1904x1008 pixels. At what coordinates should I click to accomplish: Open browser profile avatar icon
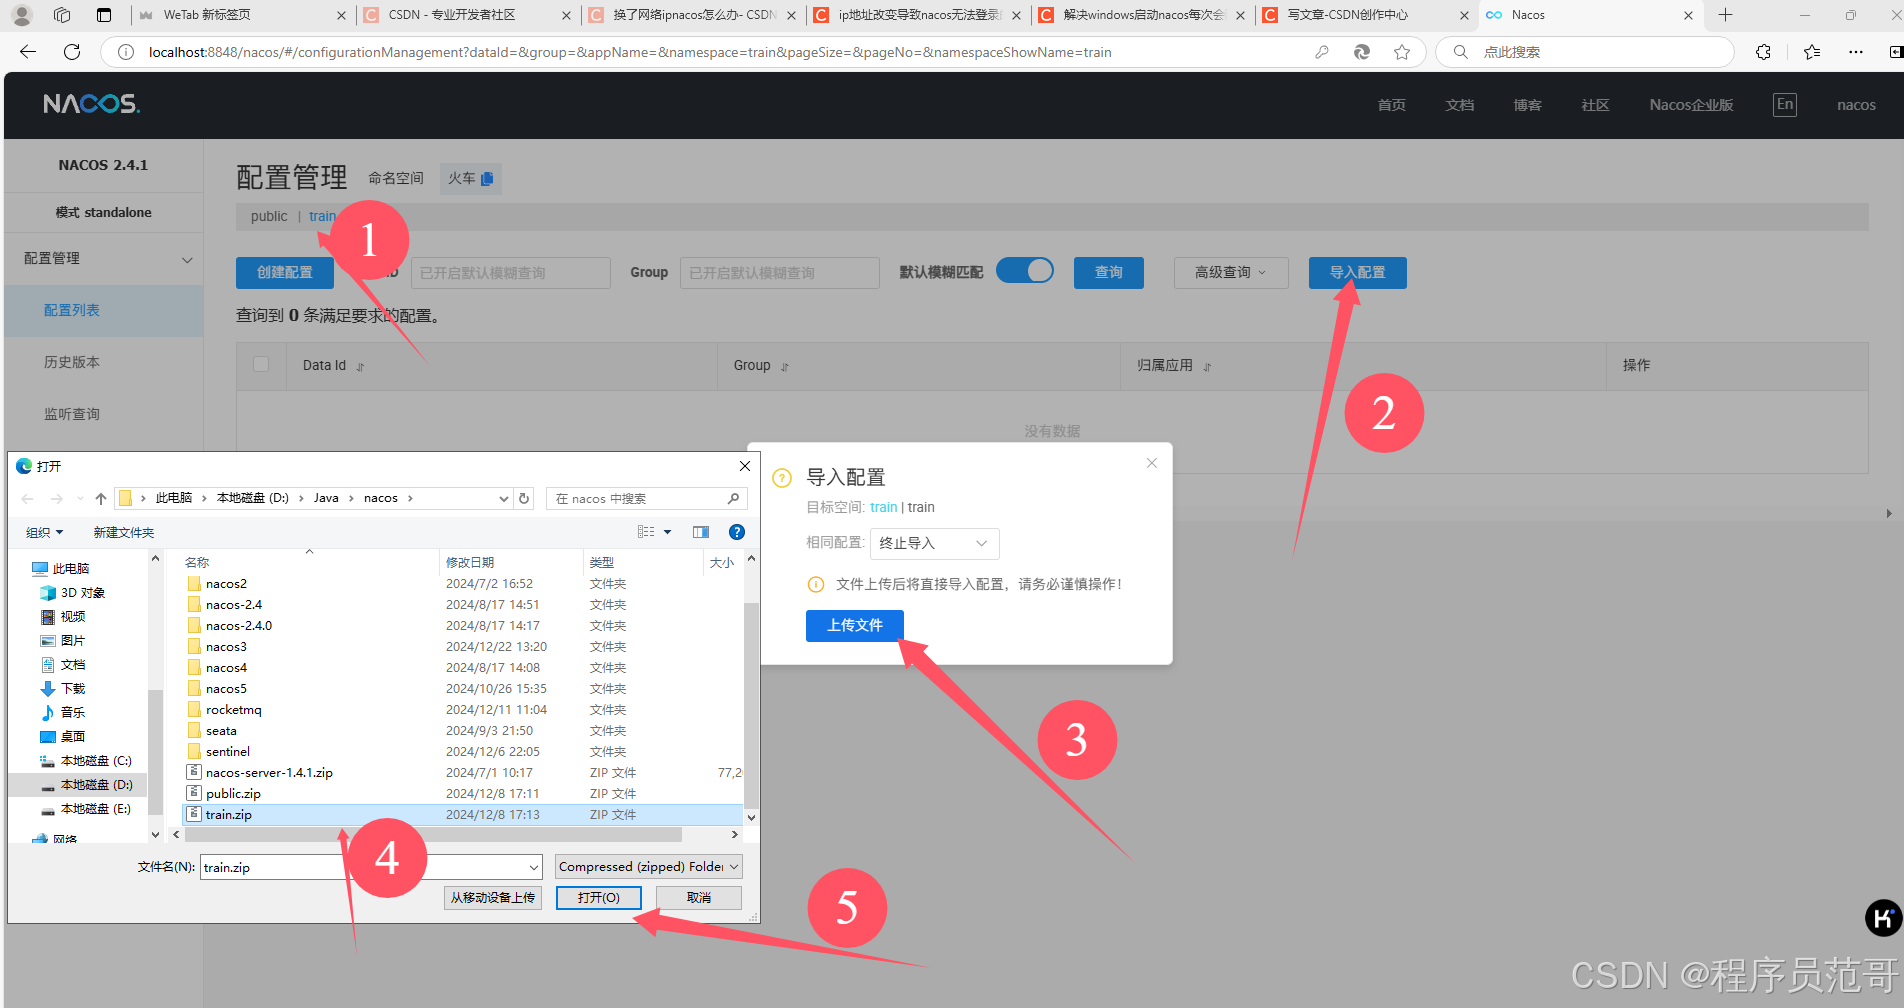[x=22, y=15]
